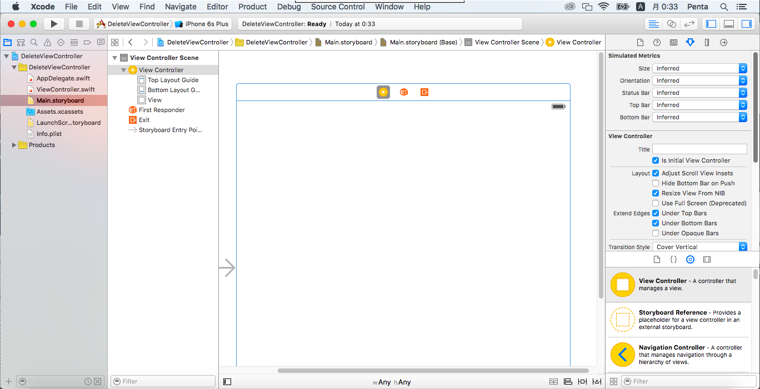Show the assistant editor
The height and width of the screenshot is (389, 760).
coord(671,24)
